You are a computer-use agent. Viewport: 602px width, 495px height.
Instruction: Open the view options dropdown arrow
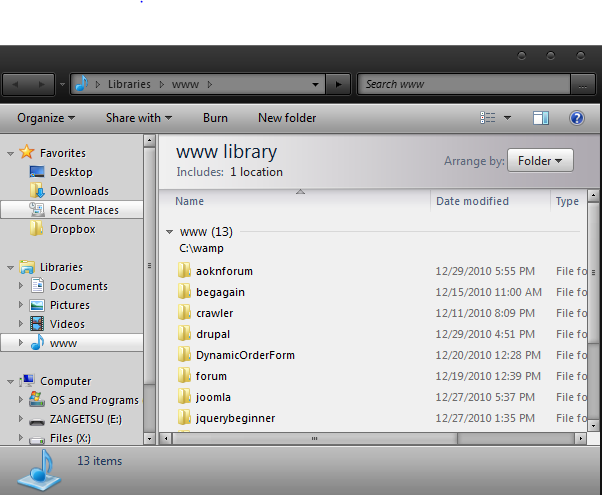pyautogui.click(x=507, y=118)
